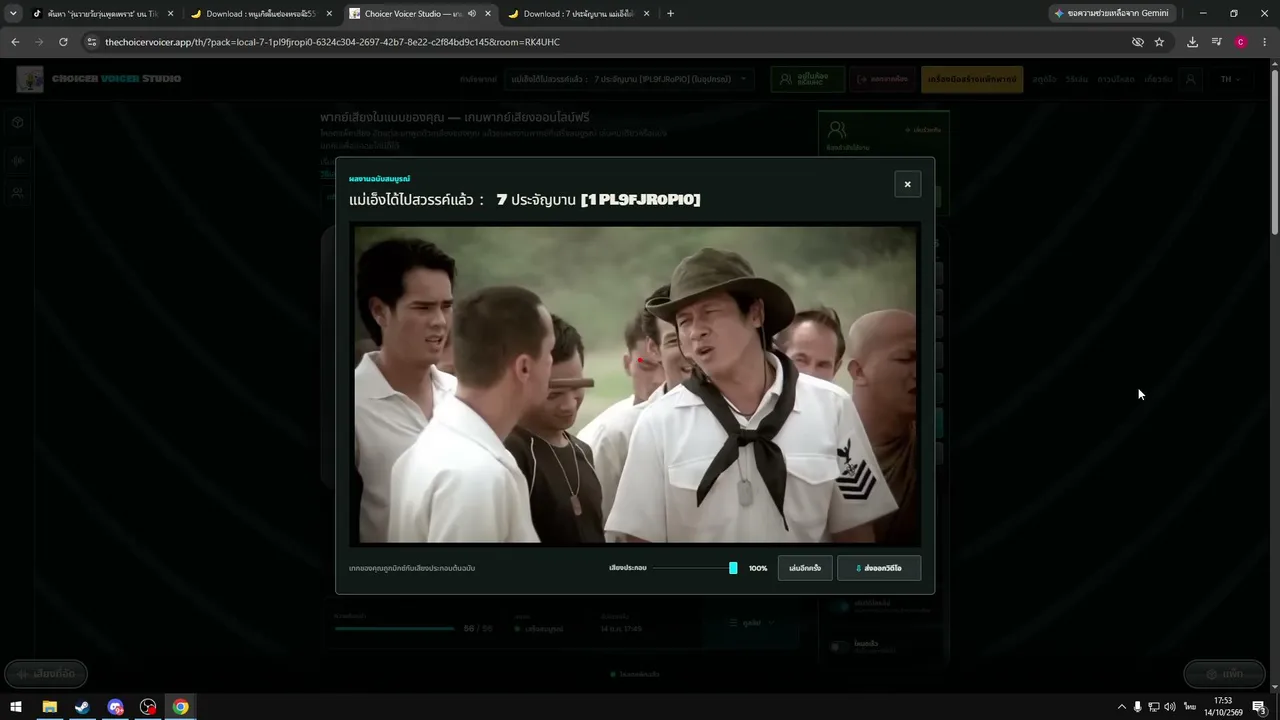Open the taskbar clock and calendar
The width and height of the screenshot is (1280, 720).
[1223, 707]
